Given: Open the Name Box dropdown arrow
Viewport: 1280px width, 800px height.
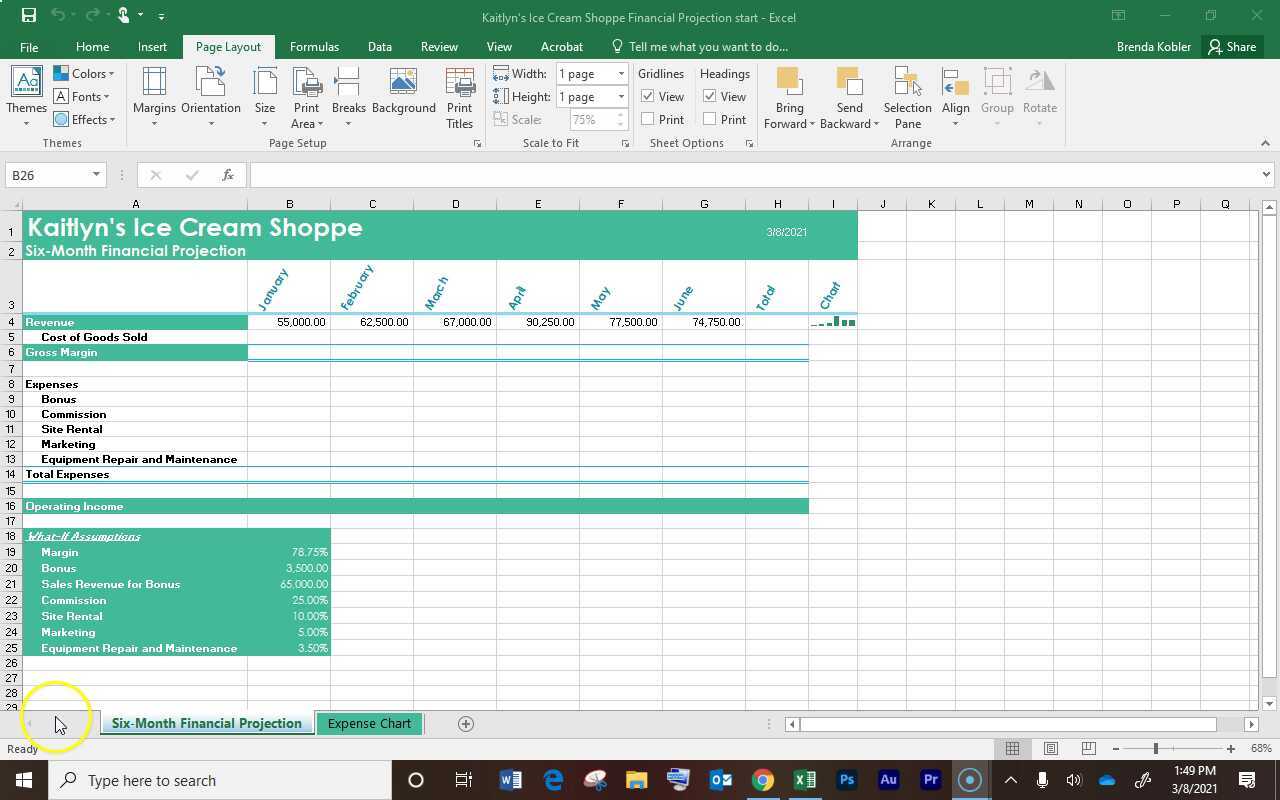Looking at the screenshot, I should [x=96, y=175].
